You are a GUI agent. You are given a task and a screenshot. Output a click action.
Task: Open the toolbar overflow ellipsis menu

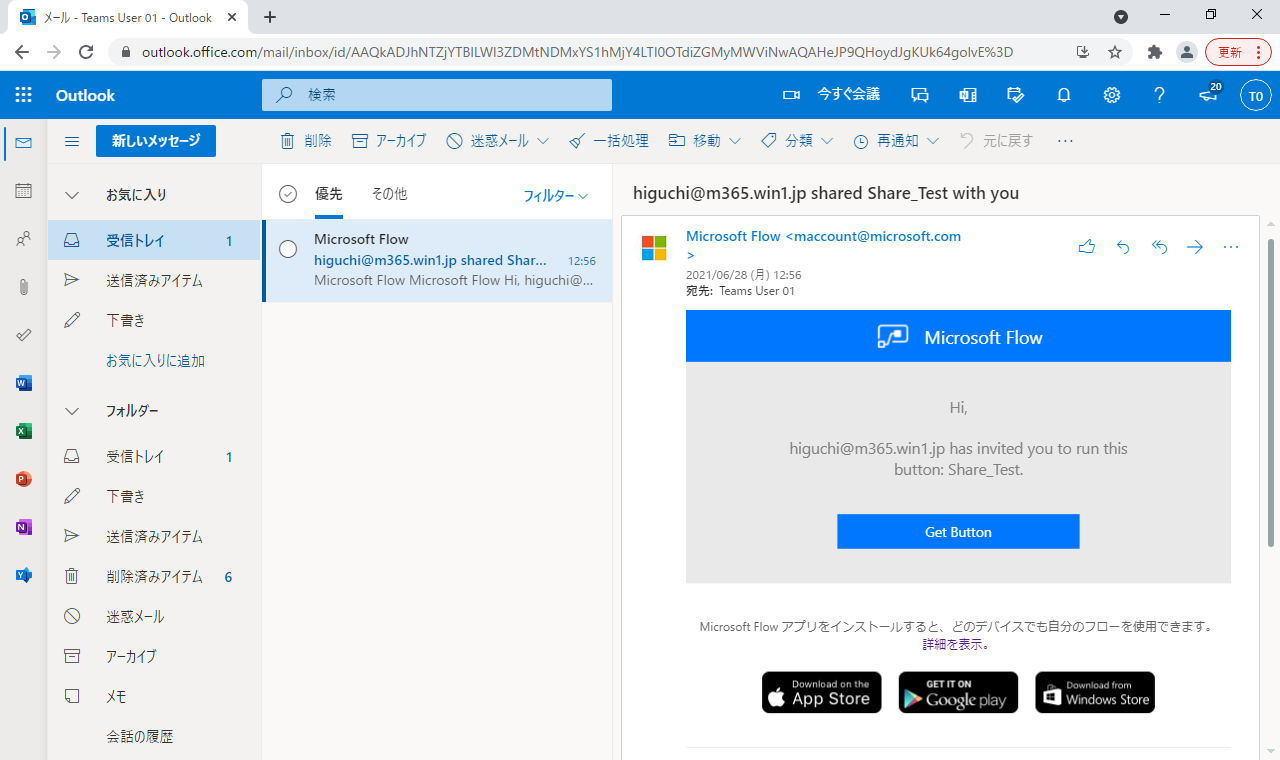click(x=1065, y=141)
